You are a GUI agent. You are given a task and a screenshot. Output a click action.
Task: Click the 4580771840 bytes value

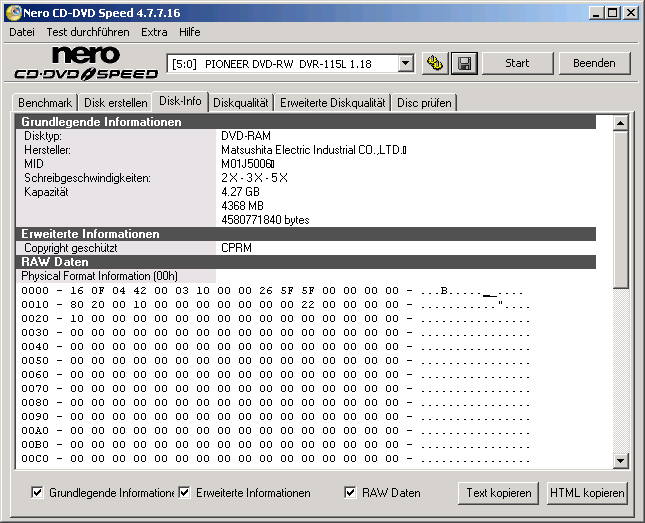(x=265, y=220)
